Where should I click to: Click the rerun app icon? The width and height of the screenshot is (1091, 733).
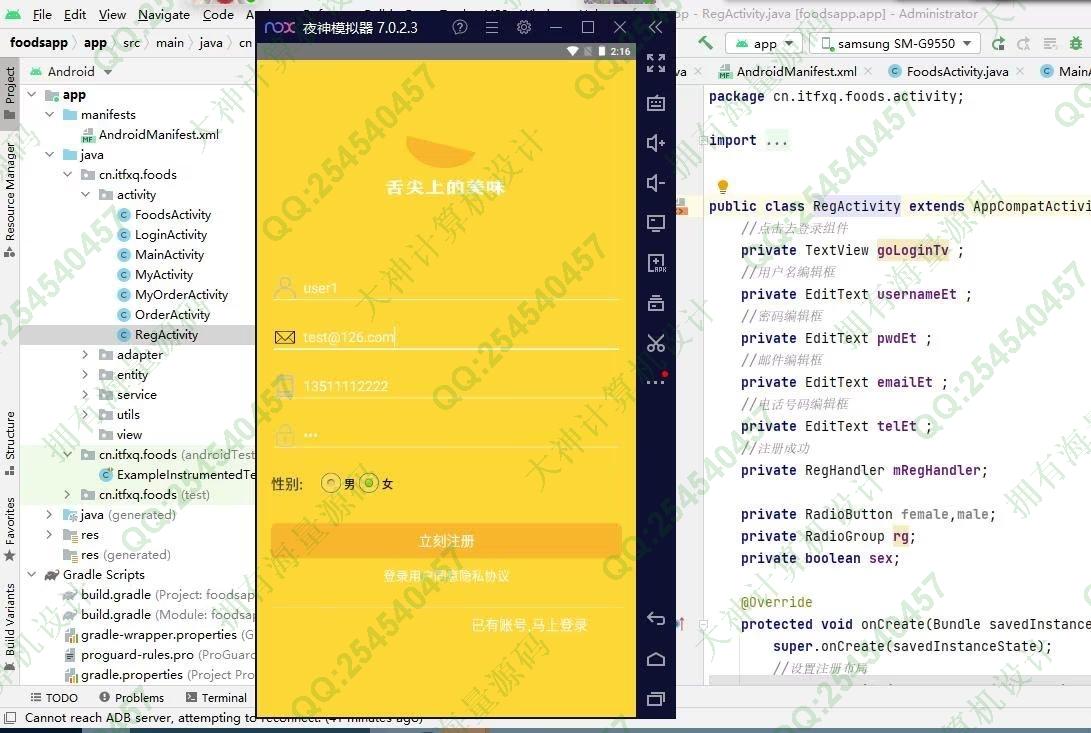pos(998,43)
